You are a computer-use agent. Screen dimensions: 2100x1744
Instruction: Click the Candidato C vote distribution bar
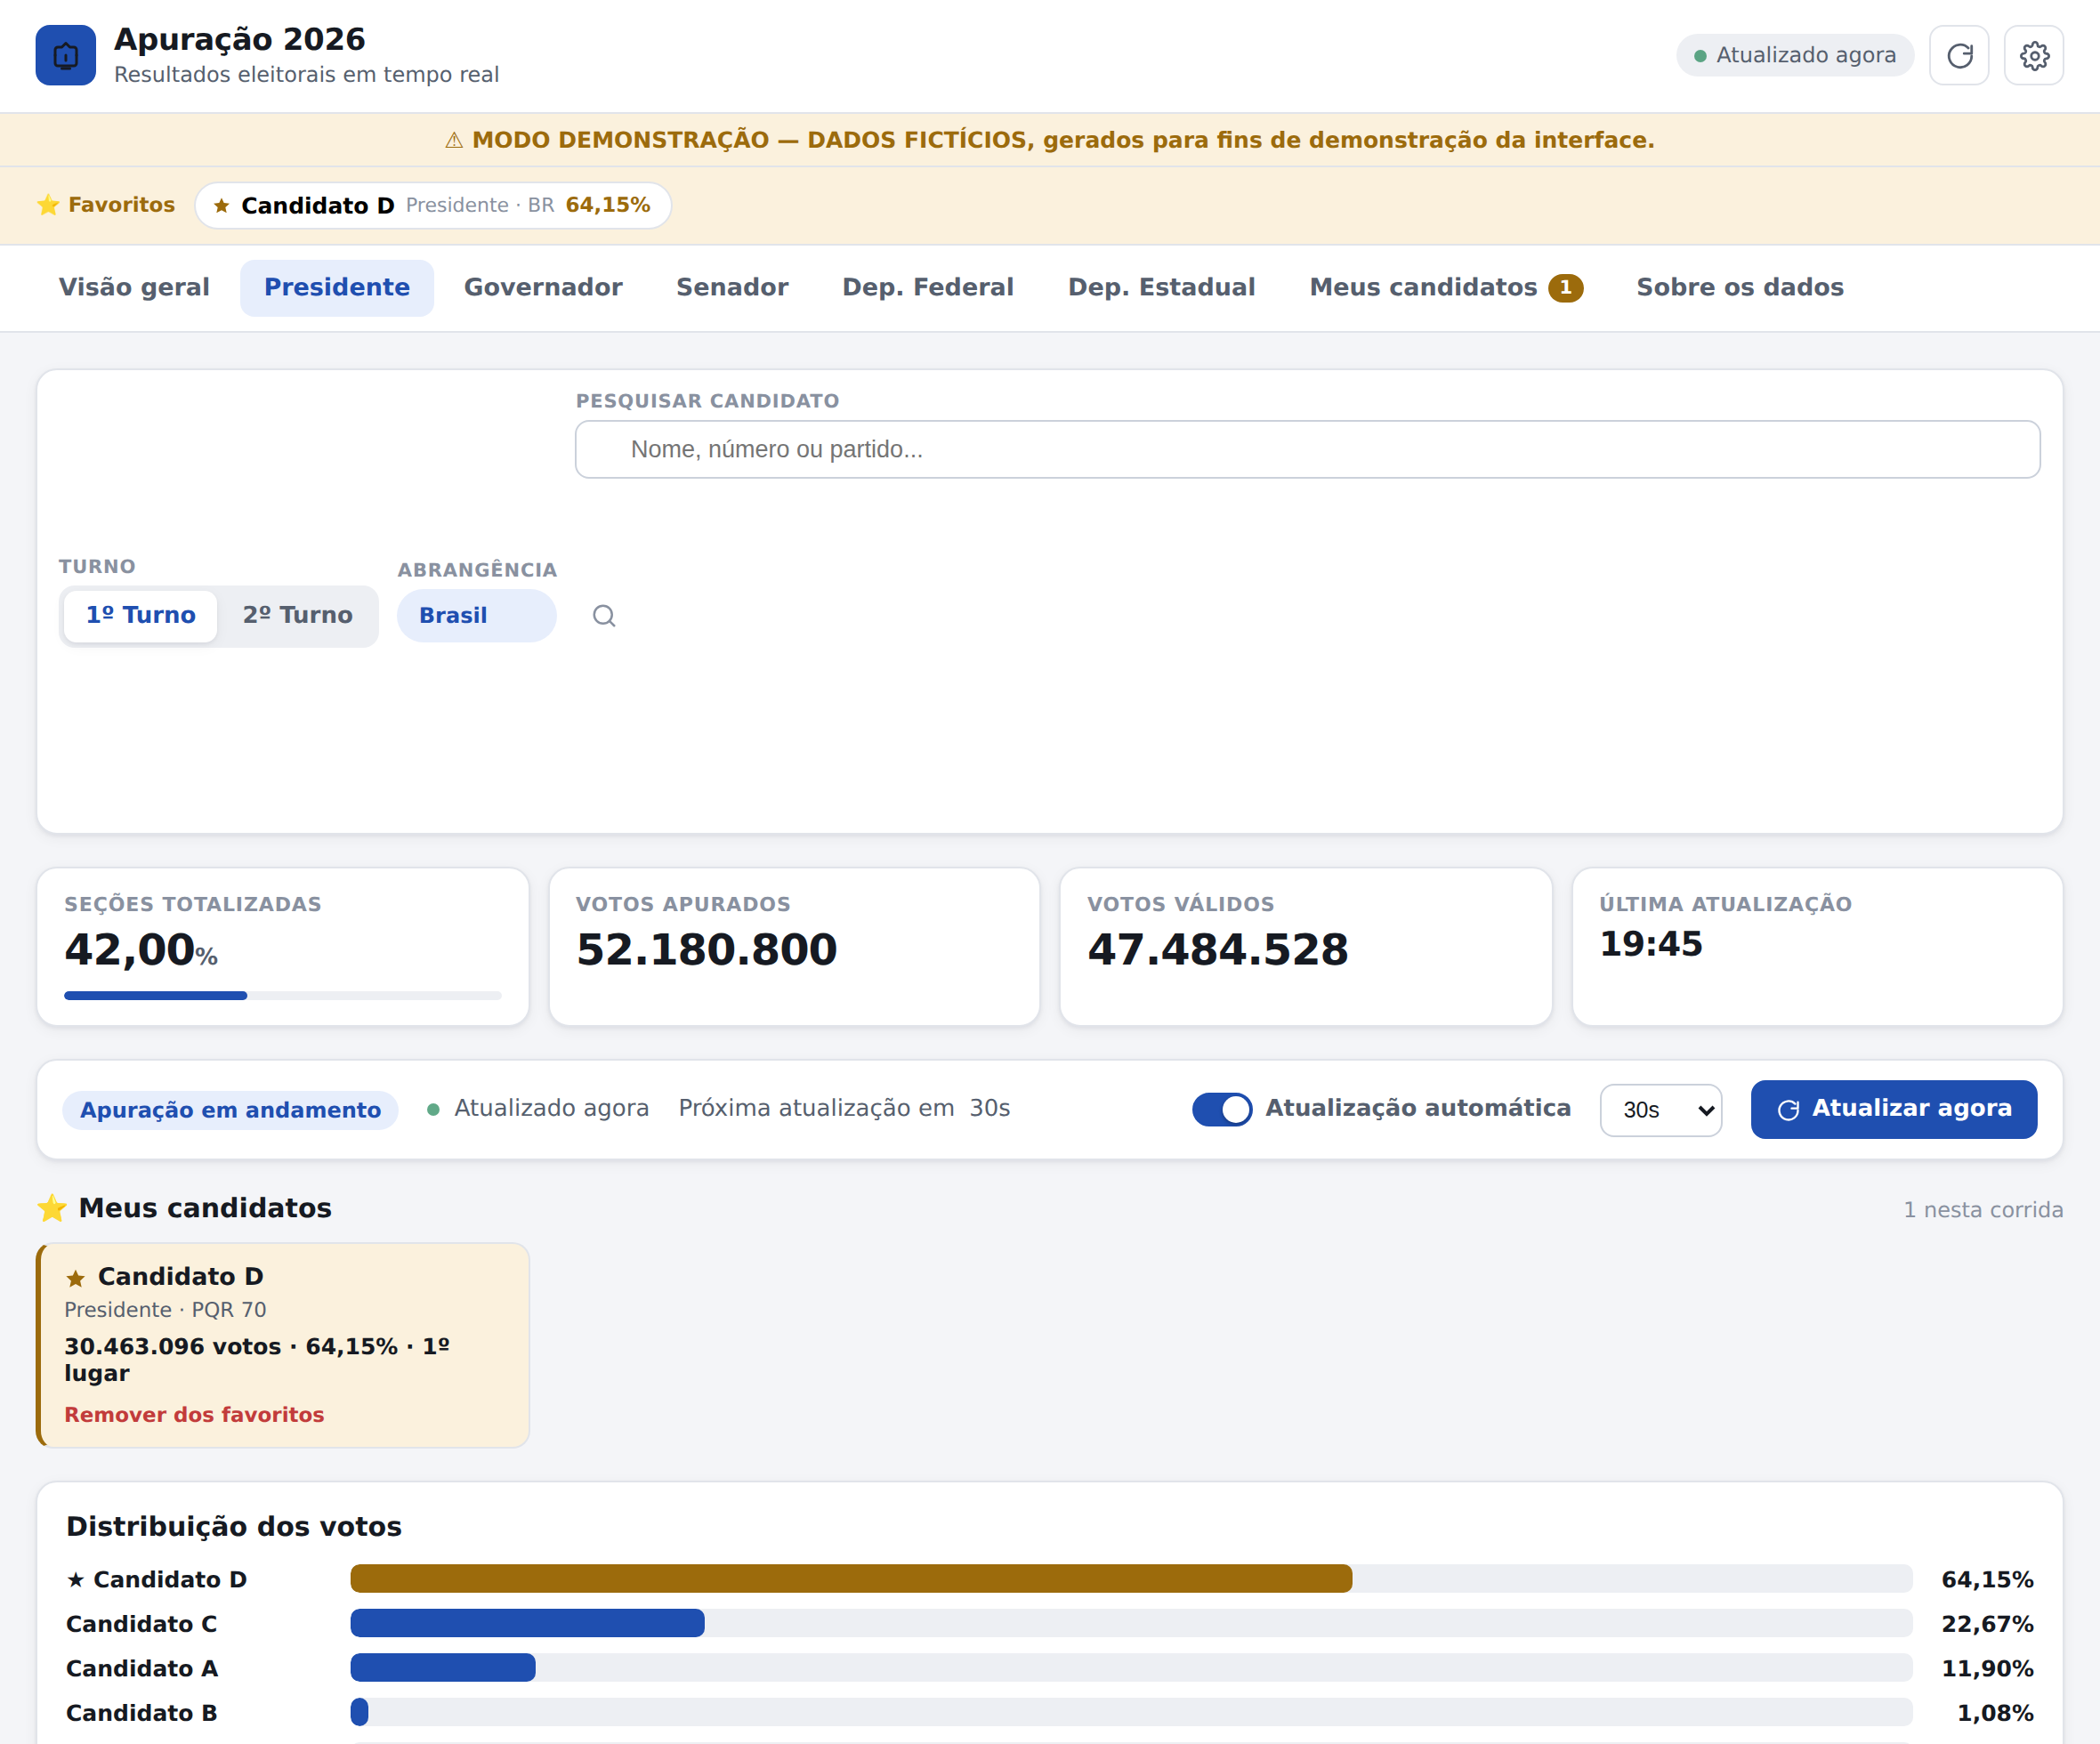pyautogui.click(x=1131, y=1623)
